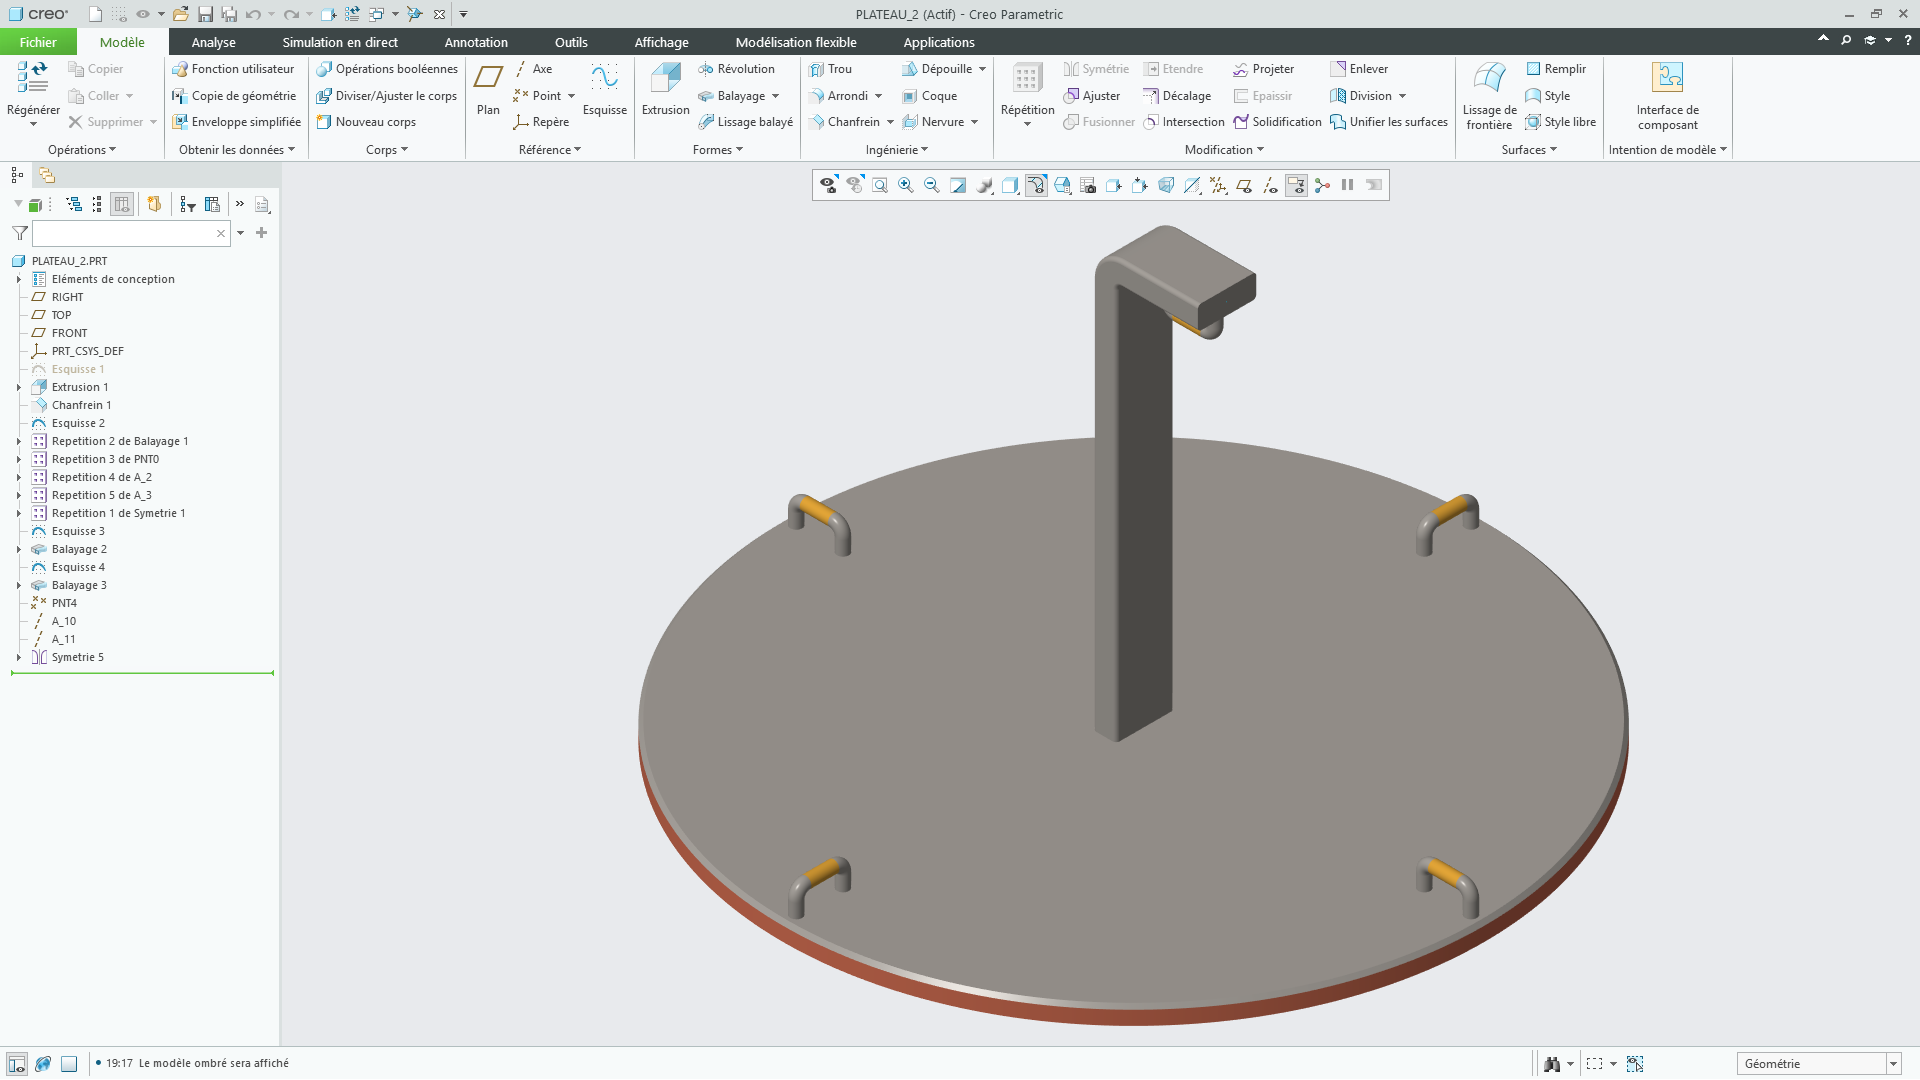Click Unifier les surfaces button
The height and width of the screenshot is (1080, 1920).
(1389, 122)
